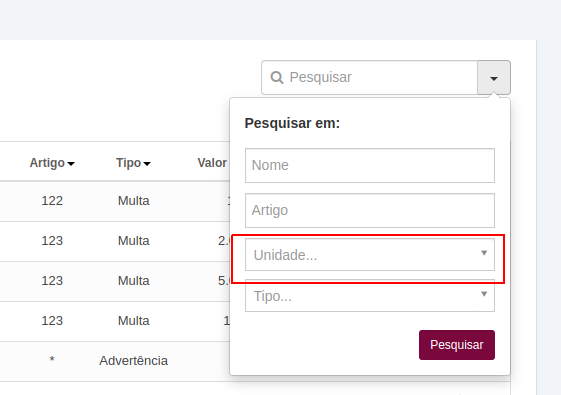Click the Tipo filter dropdown arrow

pos(484,294)
